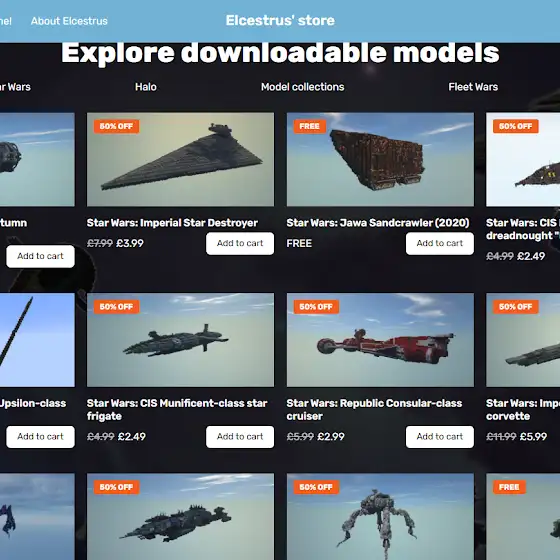
Task: Click 50% OFF badge on Consular-class cruiser
Action: click(x=316, y=306)
